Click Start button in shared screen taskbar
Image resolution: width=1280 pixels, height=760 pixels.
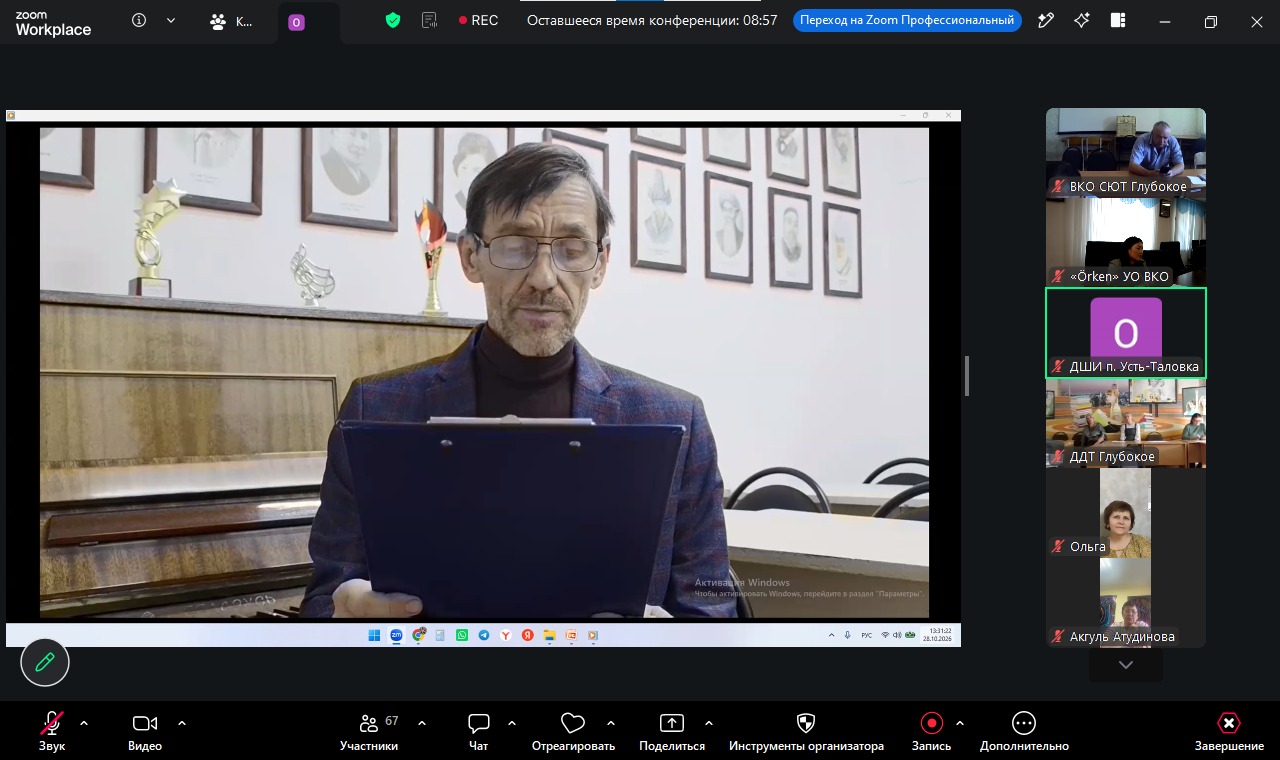pos(375,635)
